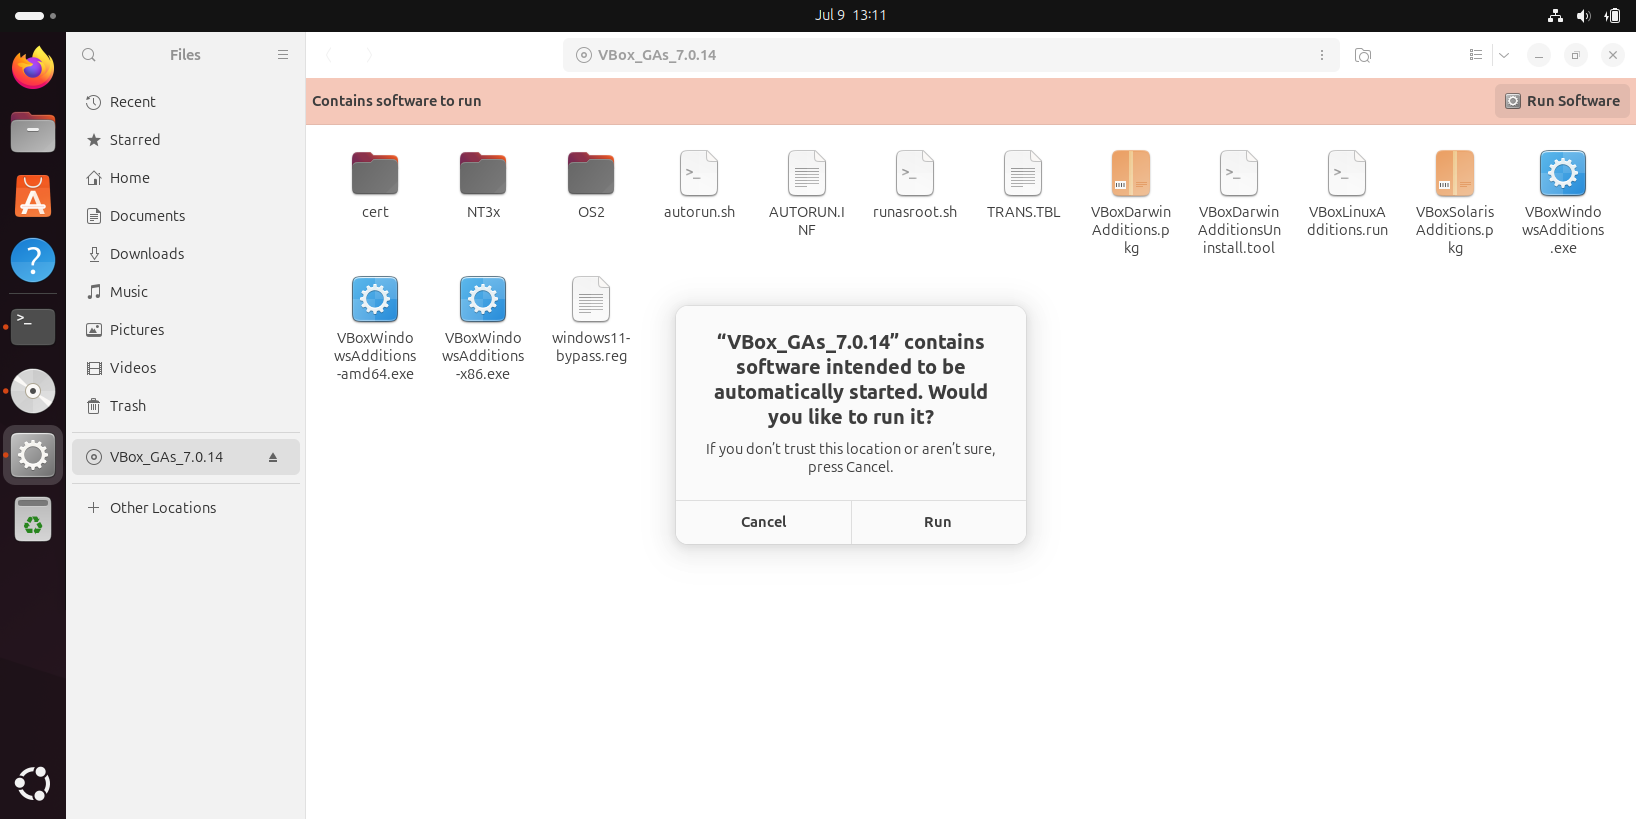Switch to list view
The height and width of the screenshot is (819, 1636).
[1476, 55]
